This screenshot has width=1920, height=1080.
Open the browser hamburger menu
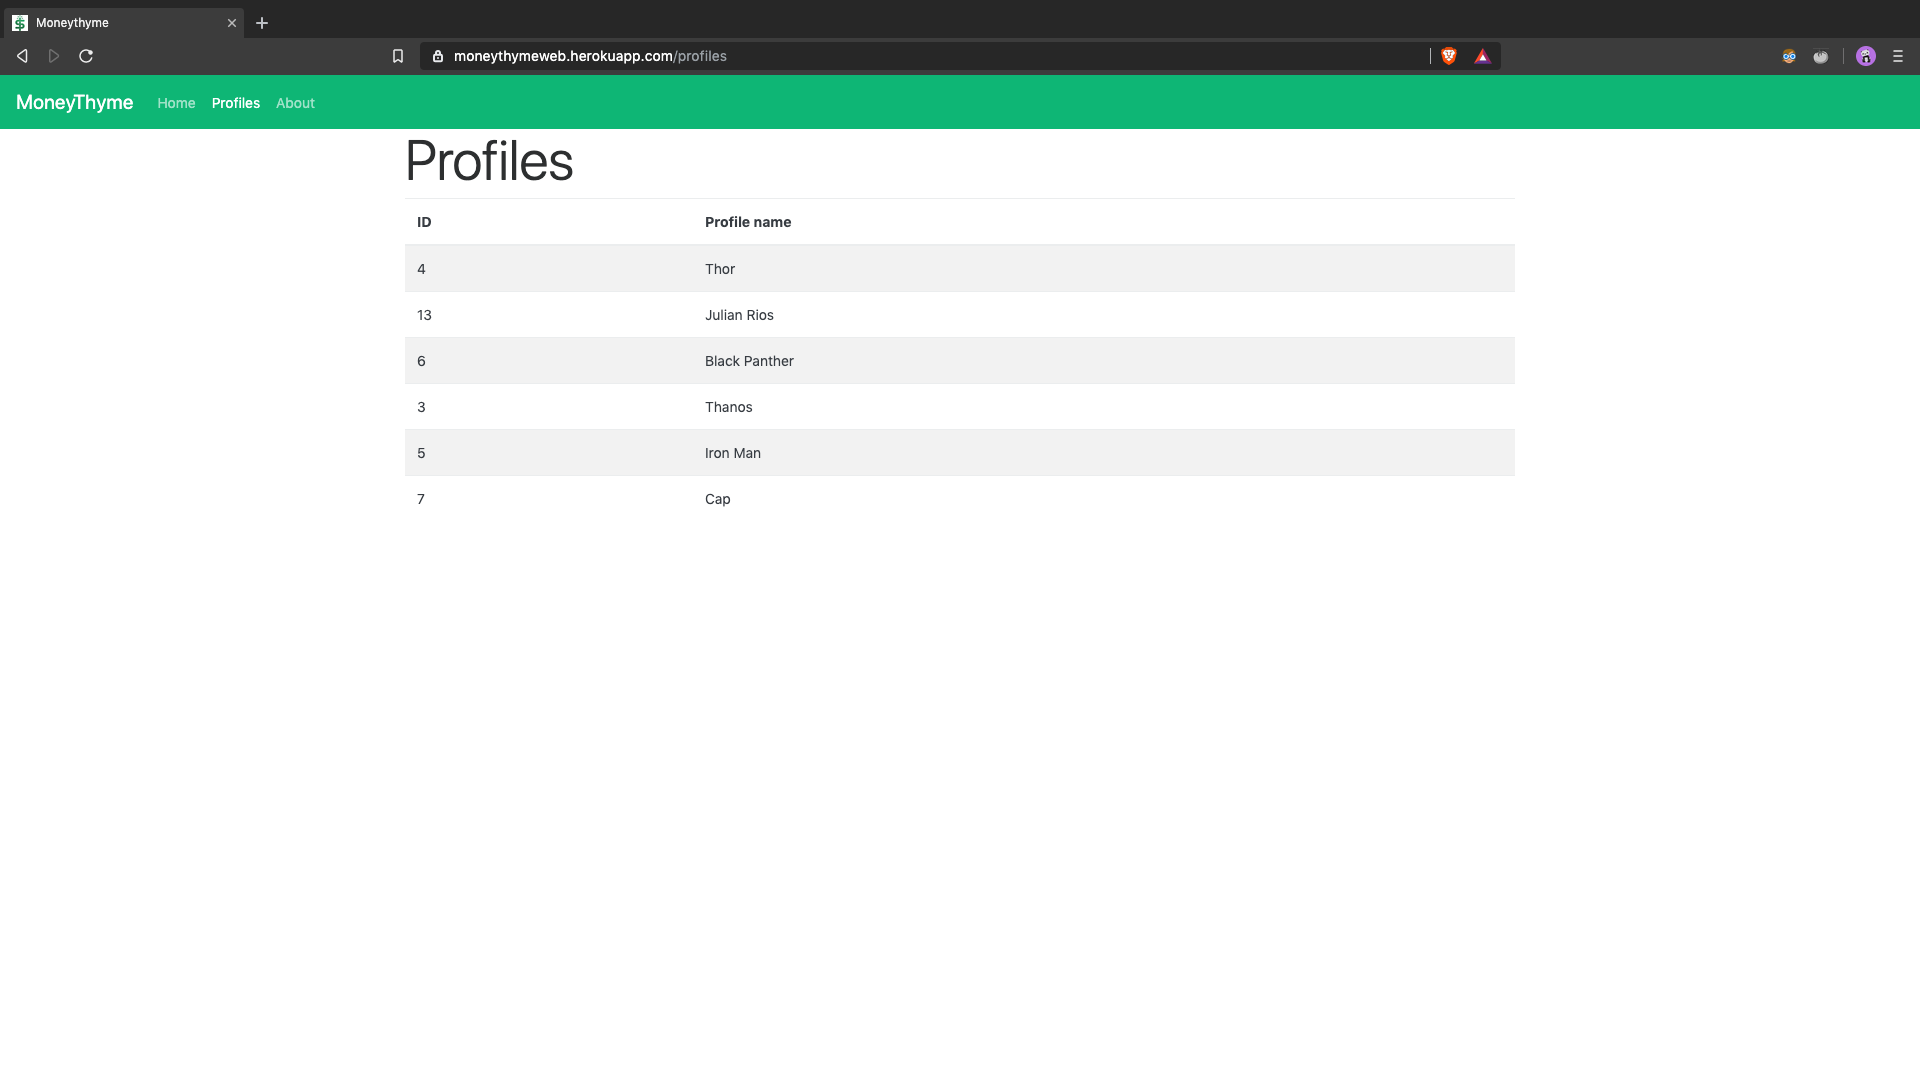point(1898,56)
